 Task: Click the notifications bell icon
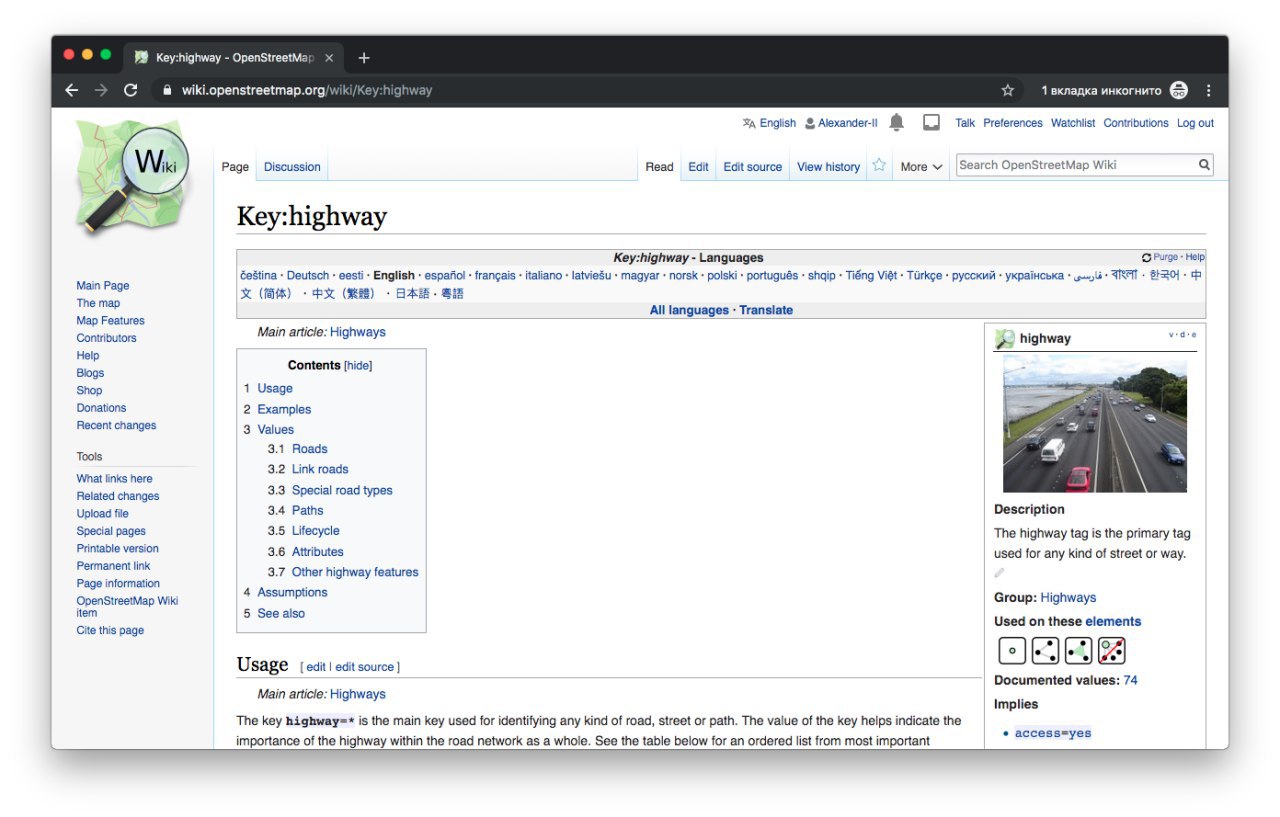pos(896,123)
